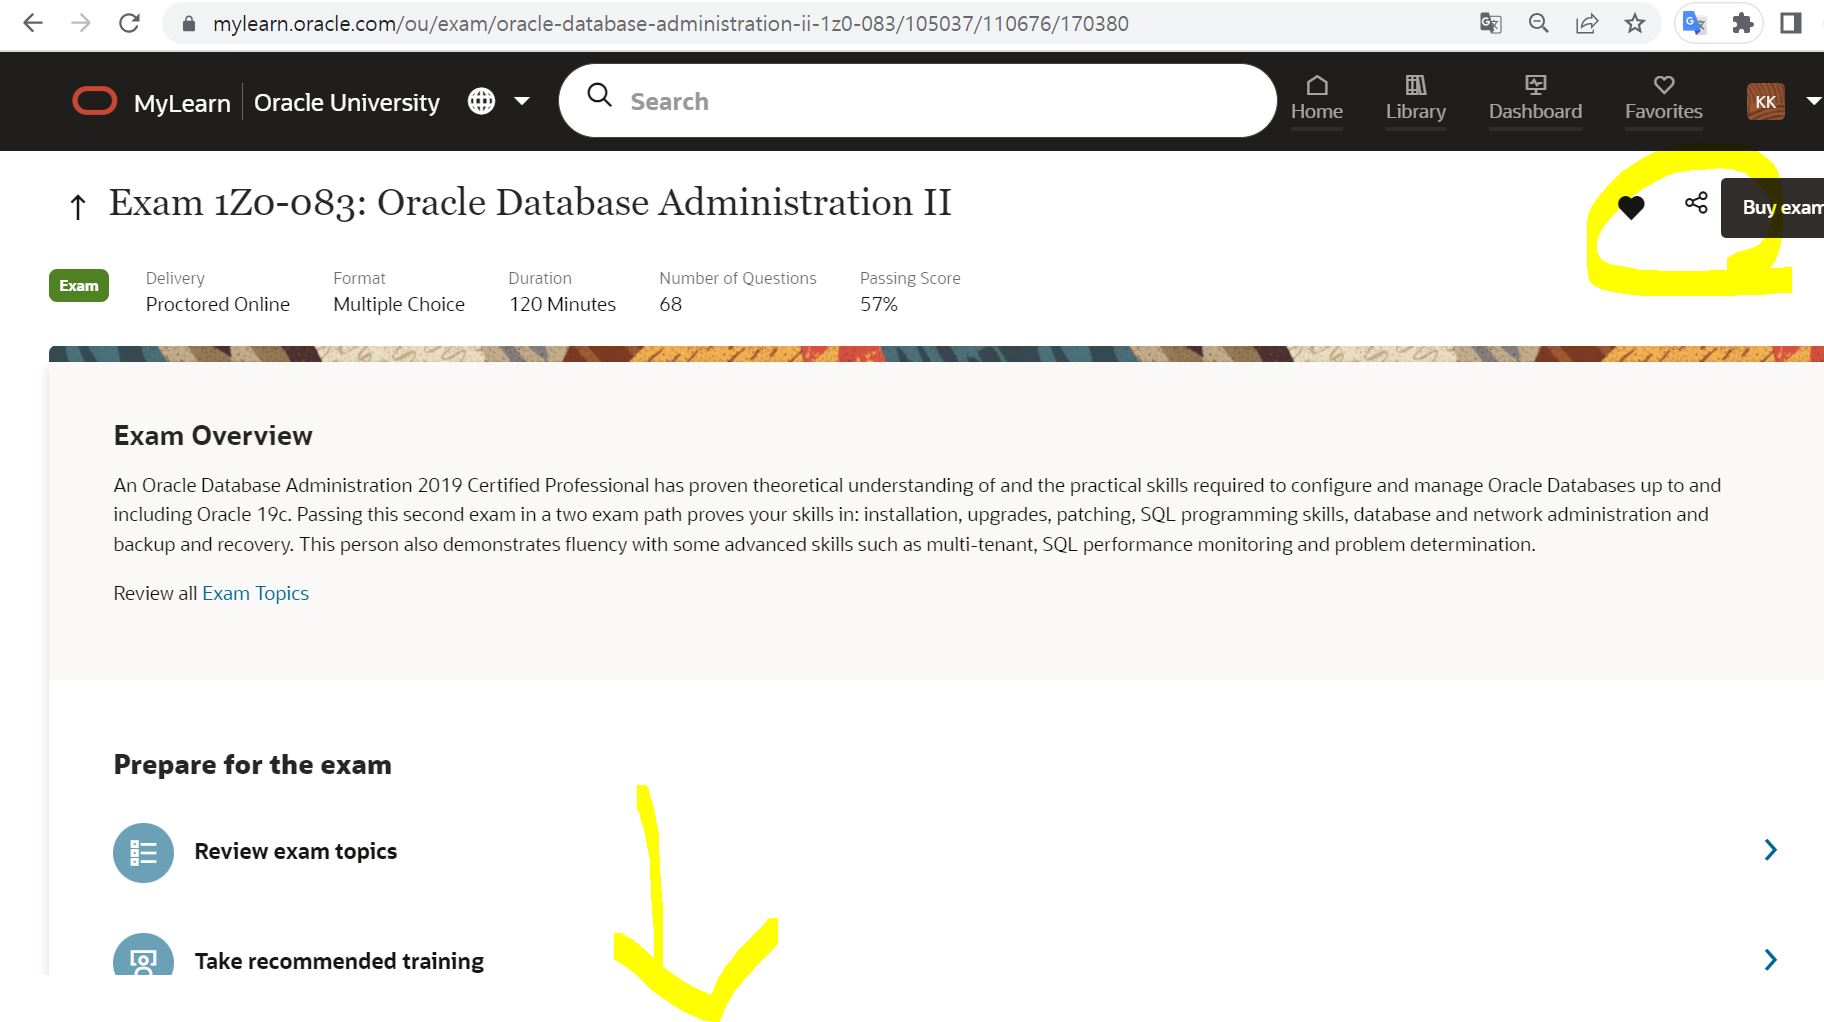
Task: Open the Review exam topics row
Action: pyautogui.click(x=945, y=851)
